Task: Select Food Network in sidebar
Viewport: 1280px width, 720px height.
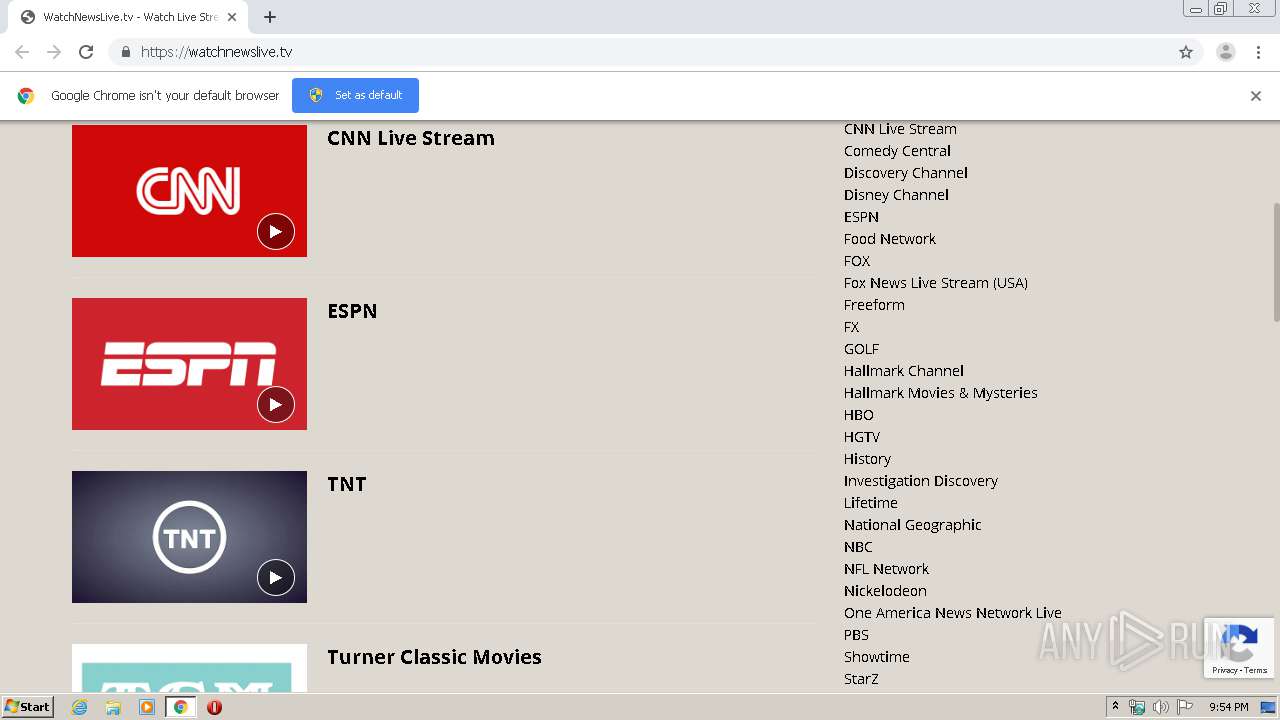Action: [890, 239]
